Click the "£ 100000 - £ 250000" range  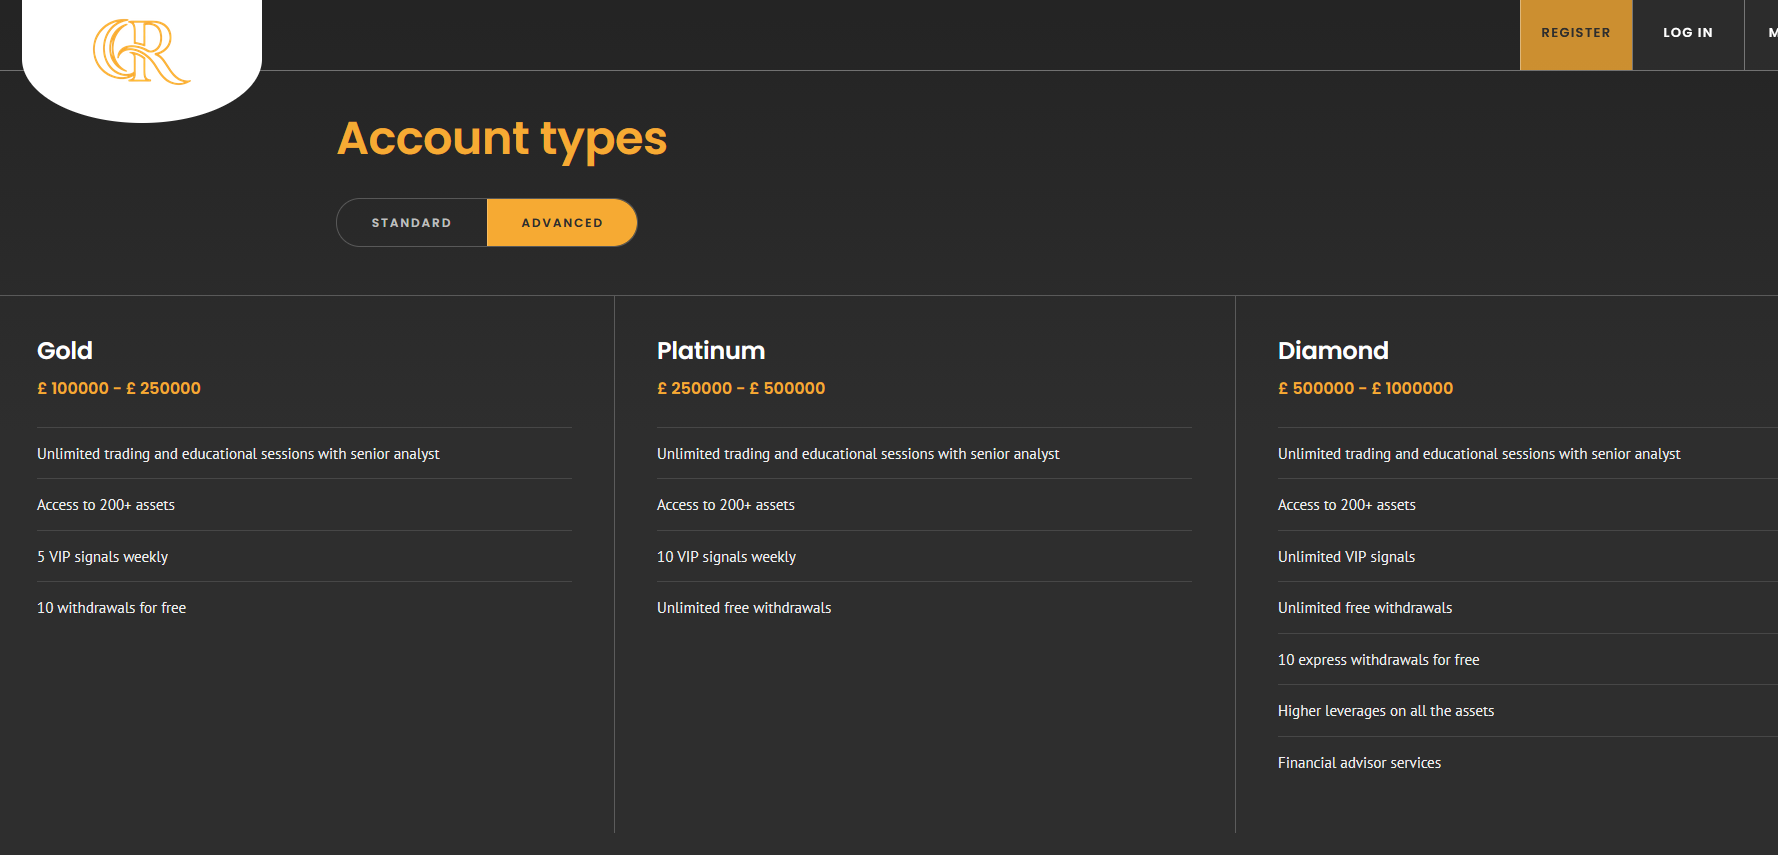(x=119, y=388)
